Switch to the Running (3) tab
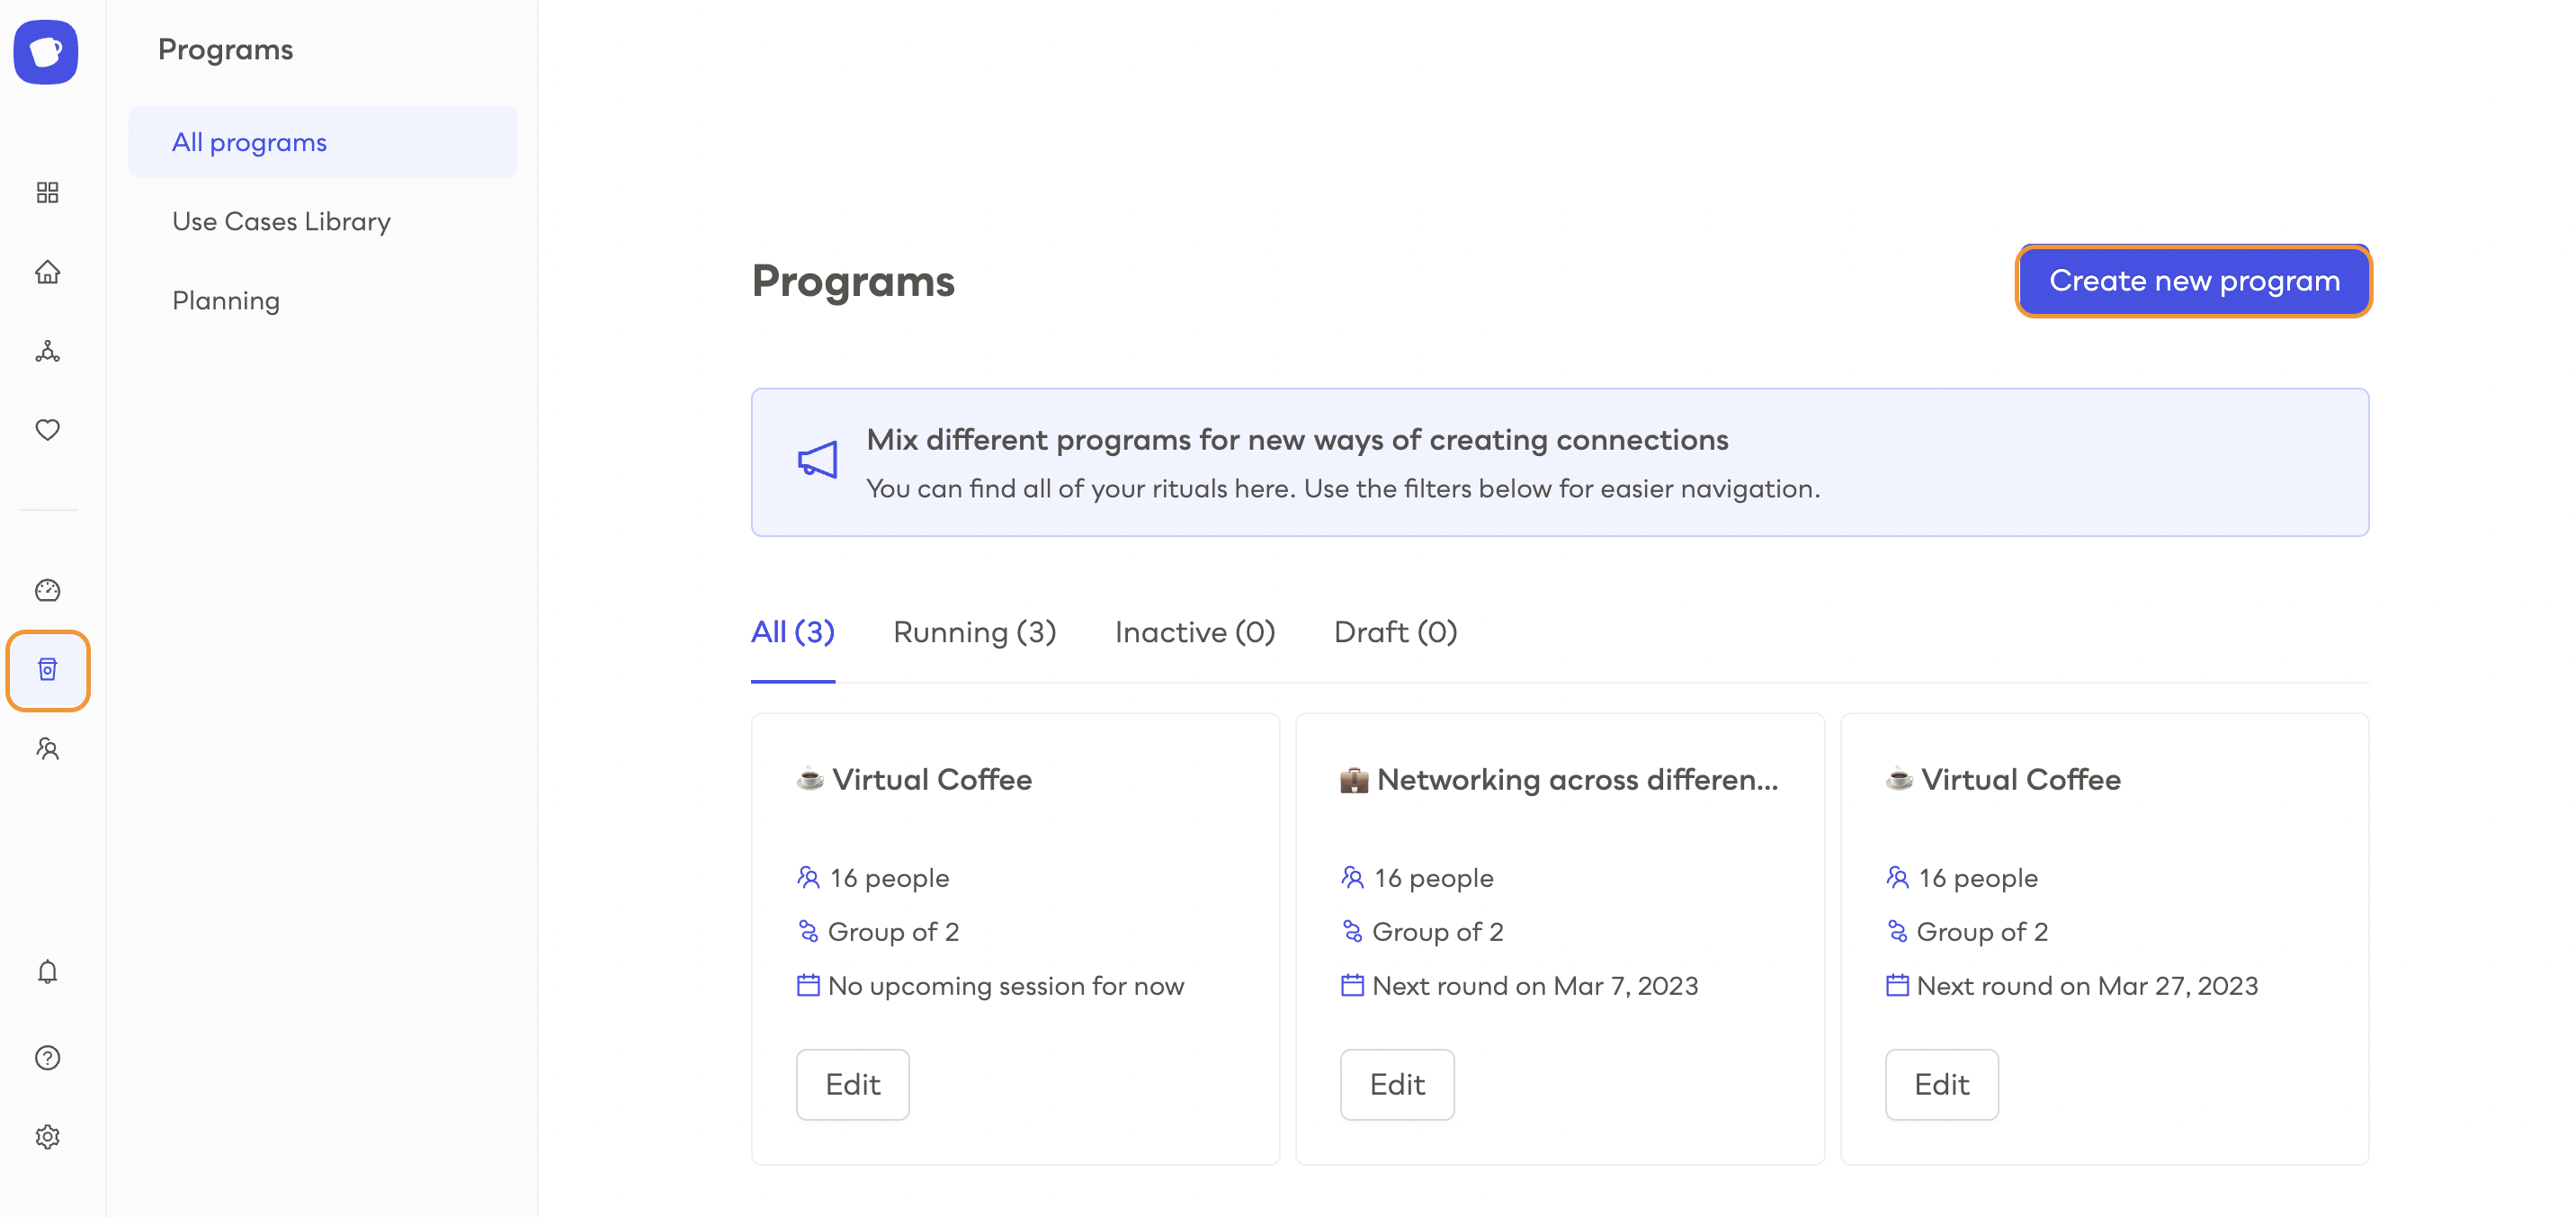 point(975,632)
